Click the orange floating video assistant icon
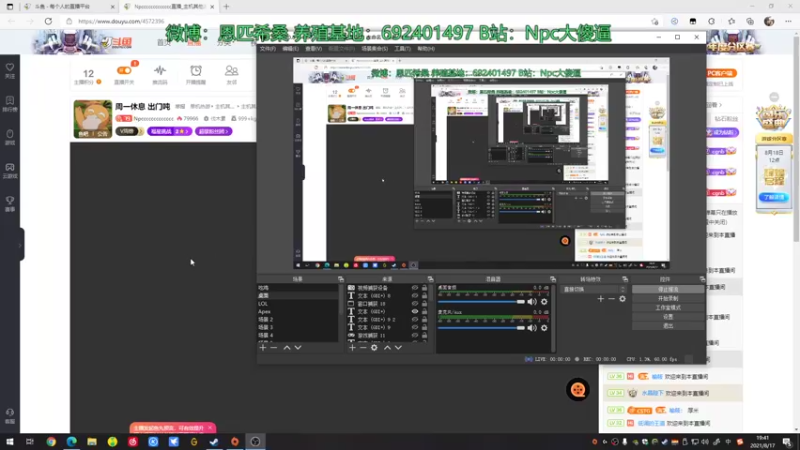Viewport: 800px width, 450px height. click(x=578, y=390)
